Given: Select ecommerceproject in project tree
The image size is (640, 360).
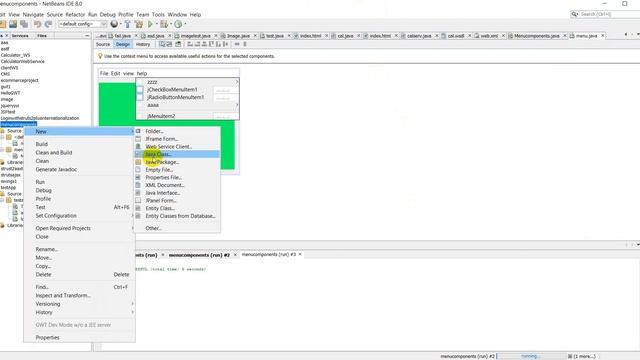Looking at the screenshot, I should [20, 80].
